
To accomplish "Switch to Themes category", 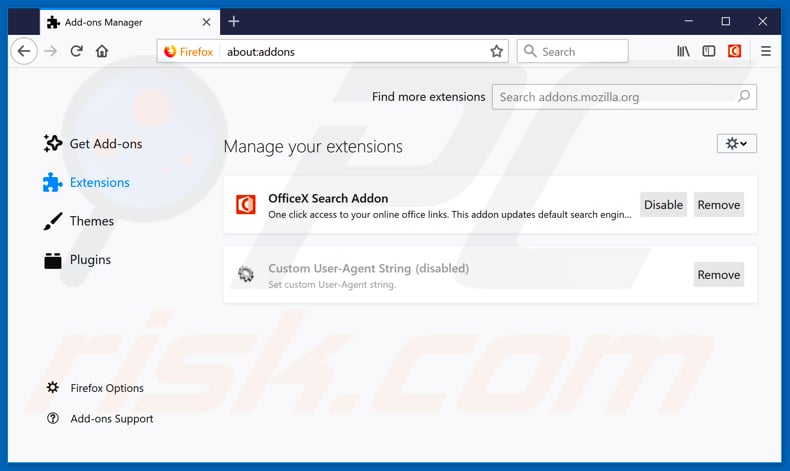I will (79, 221).
